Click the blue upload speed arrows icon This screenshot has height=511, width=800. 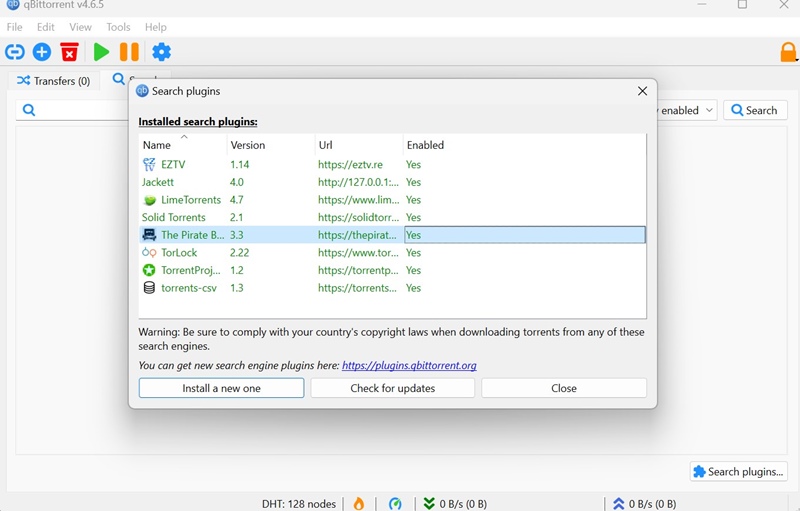coord(618,504)
